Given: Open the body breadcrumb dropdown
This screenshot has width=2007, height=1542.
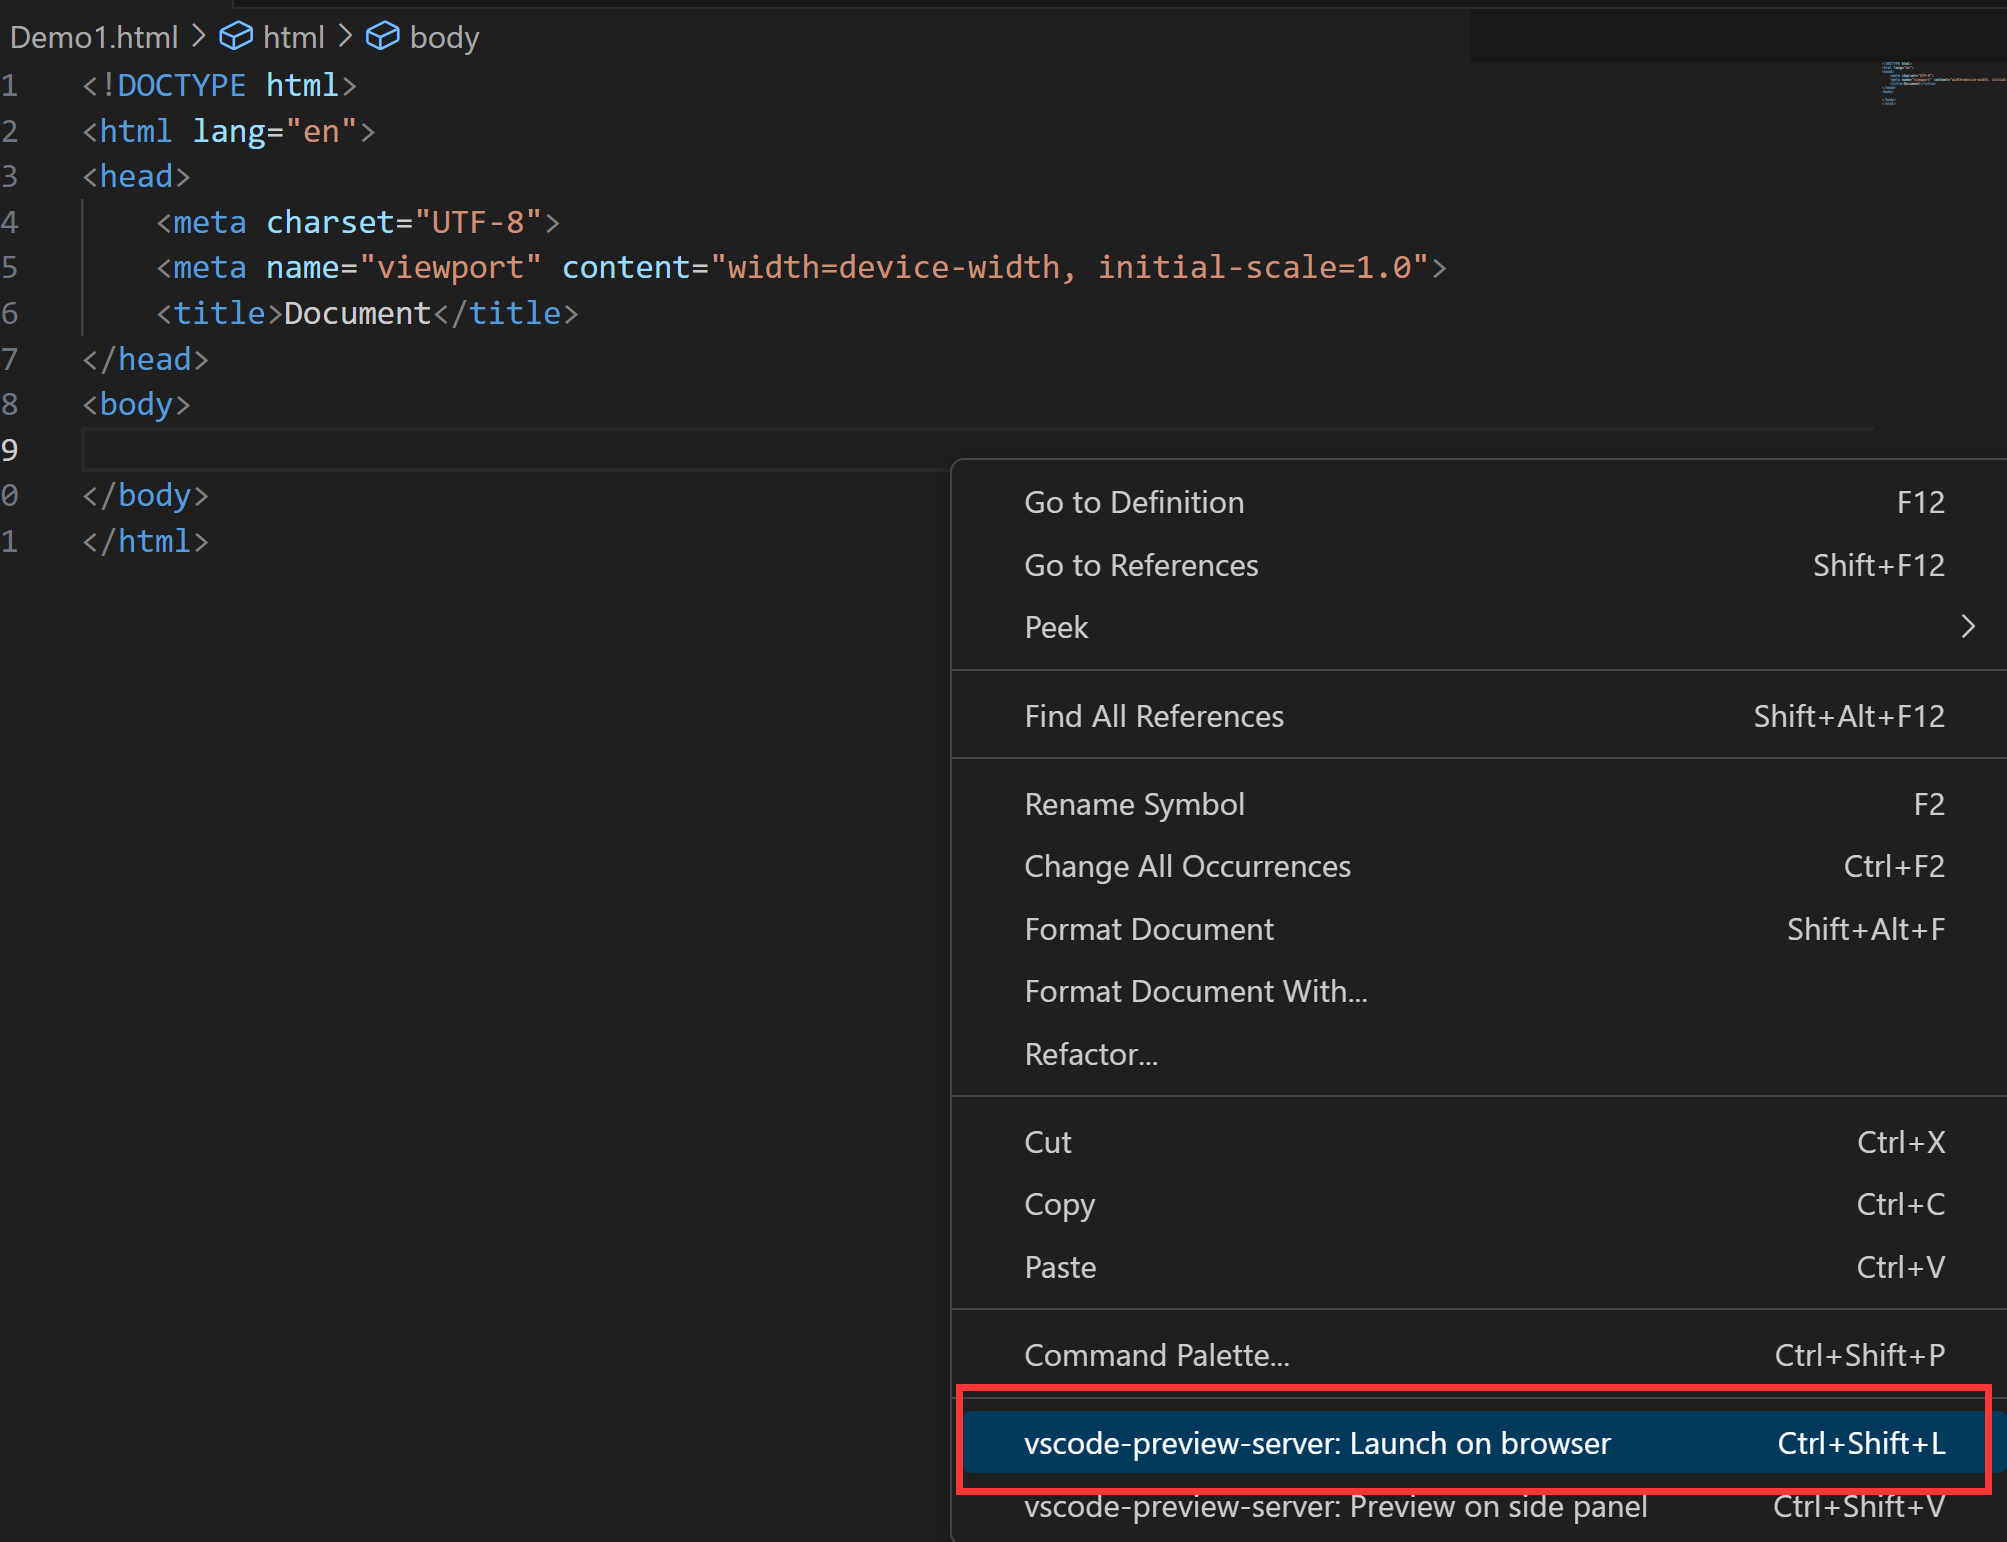Looking at the screenshot, I should tap(444, 36).
